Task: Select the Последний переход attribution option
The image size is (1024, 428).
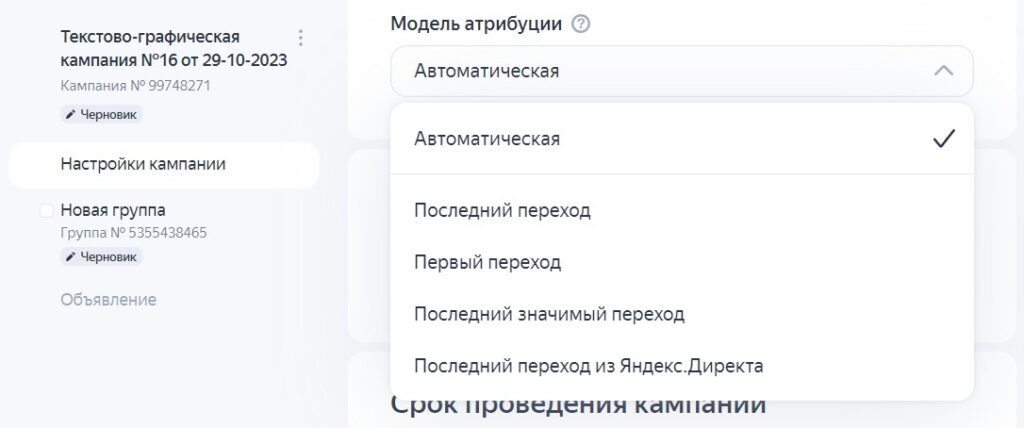Action: click(502, 211)
